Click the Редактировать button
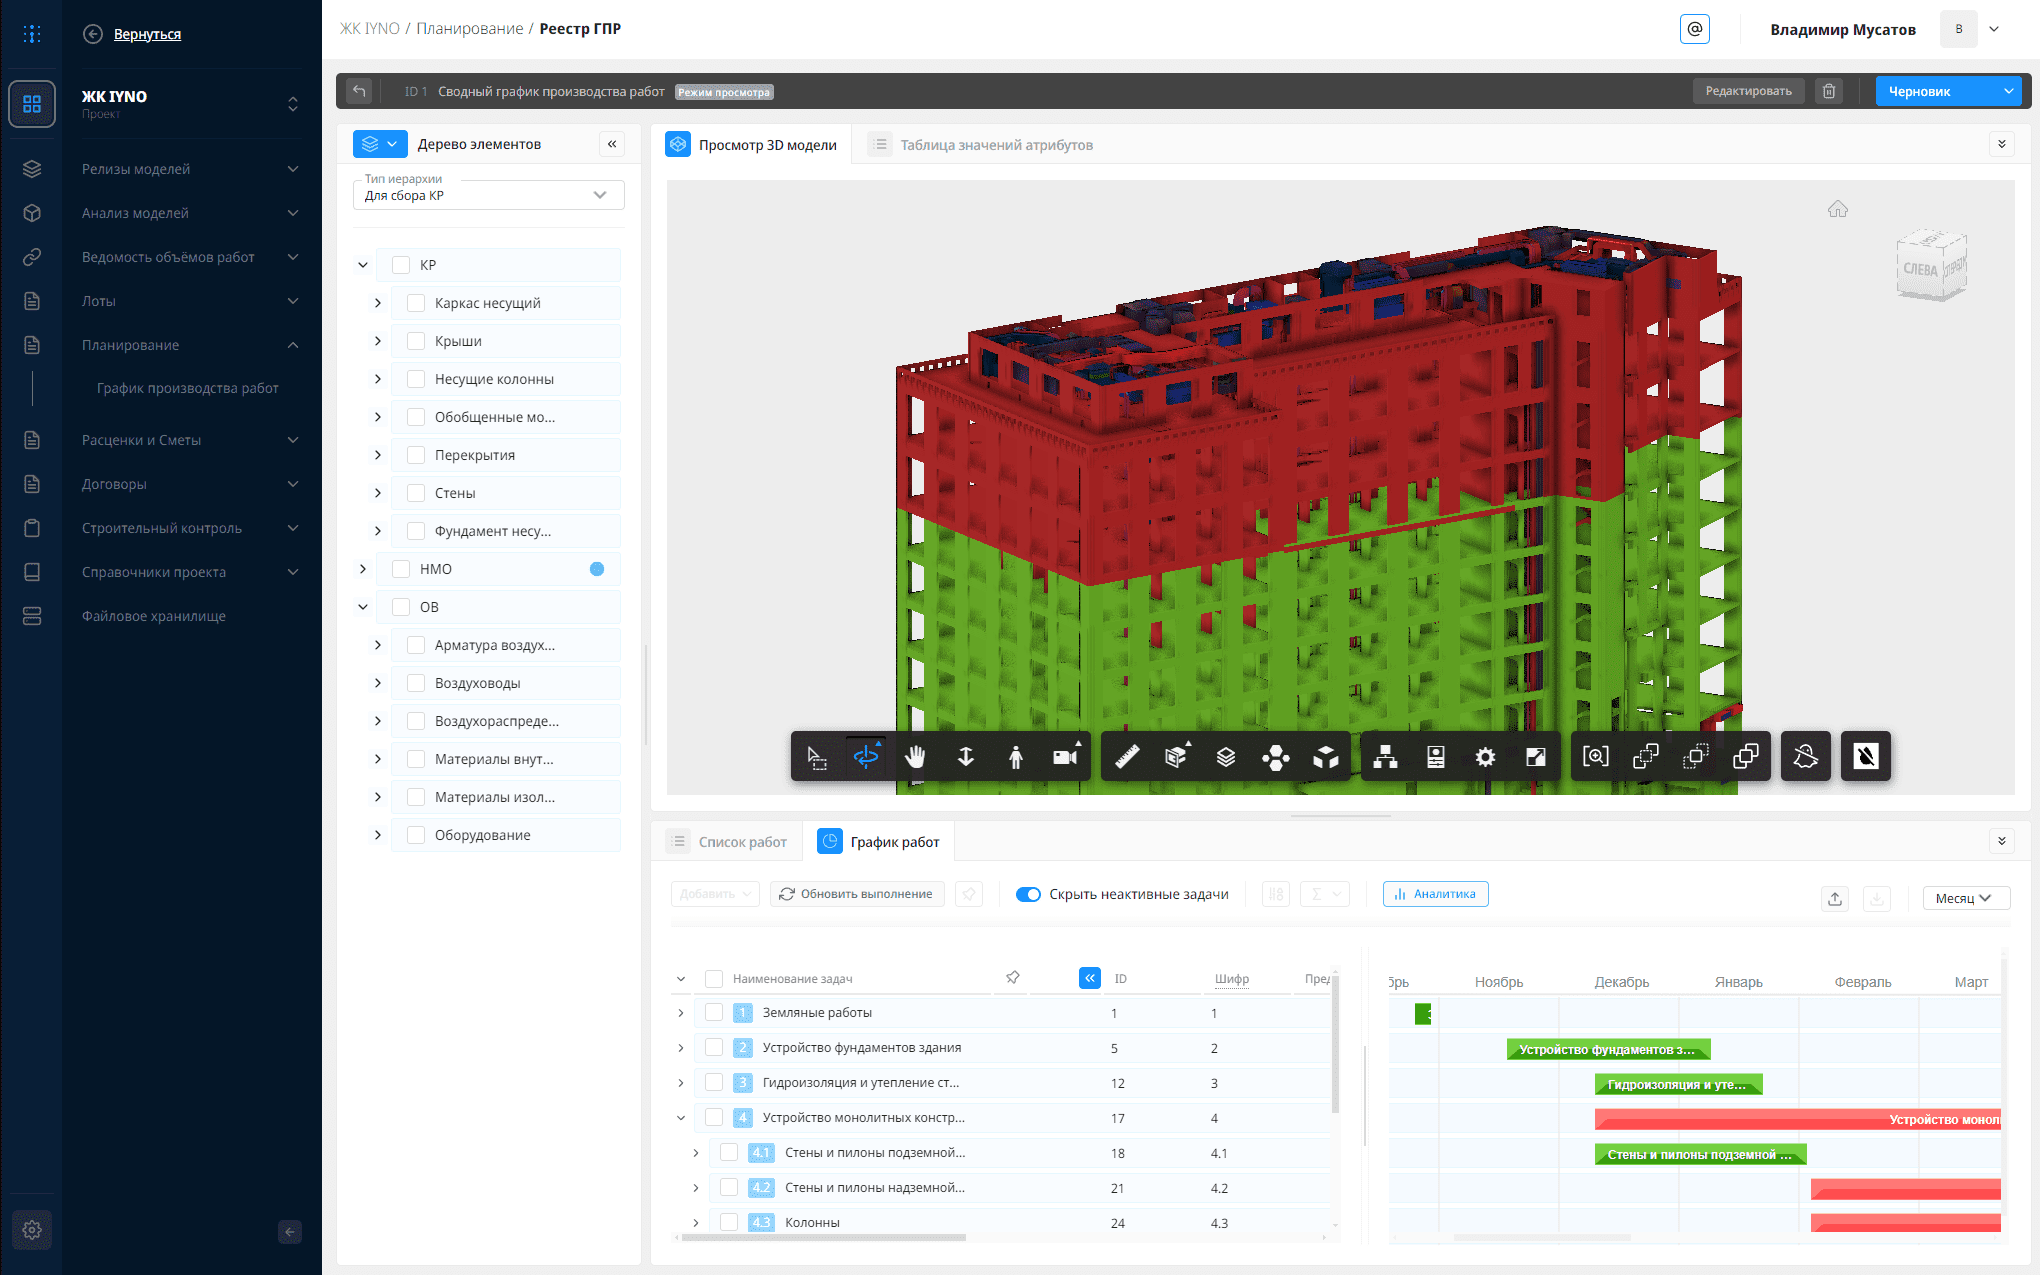Image resolution: width=2040 pixels, height=1275 pixels. pyautogui.click(x=1749, y=91)
